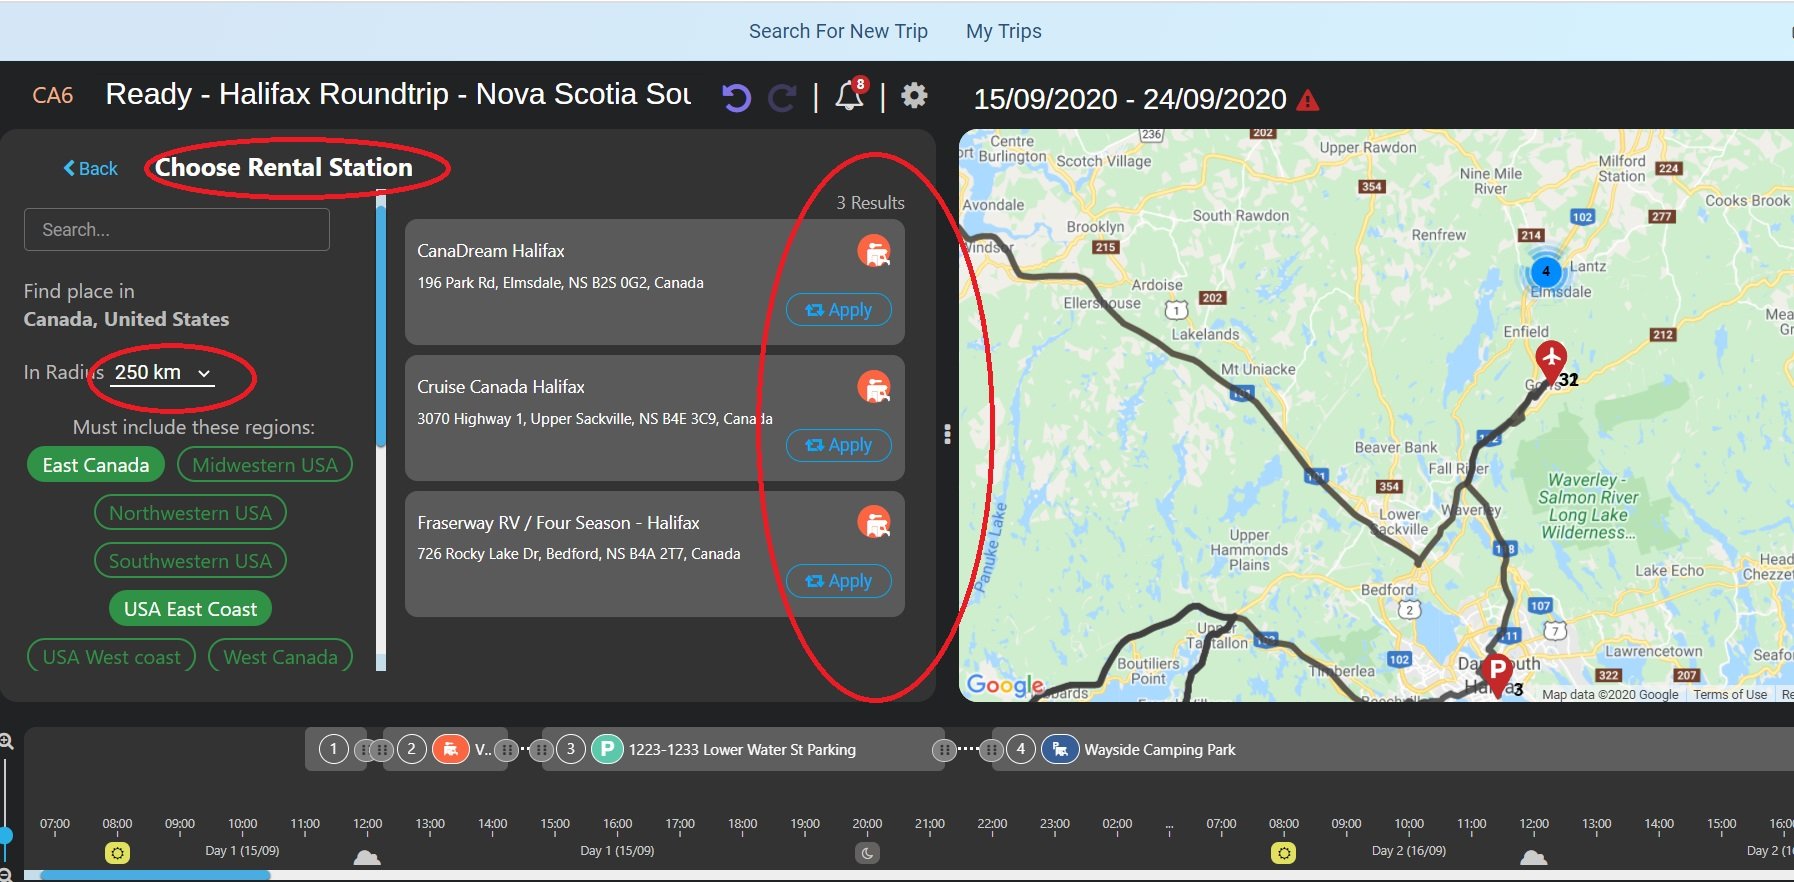Toggle the USA West coast region

tap(111, 657)
